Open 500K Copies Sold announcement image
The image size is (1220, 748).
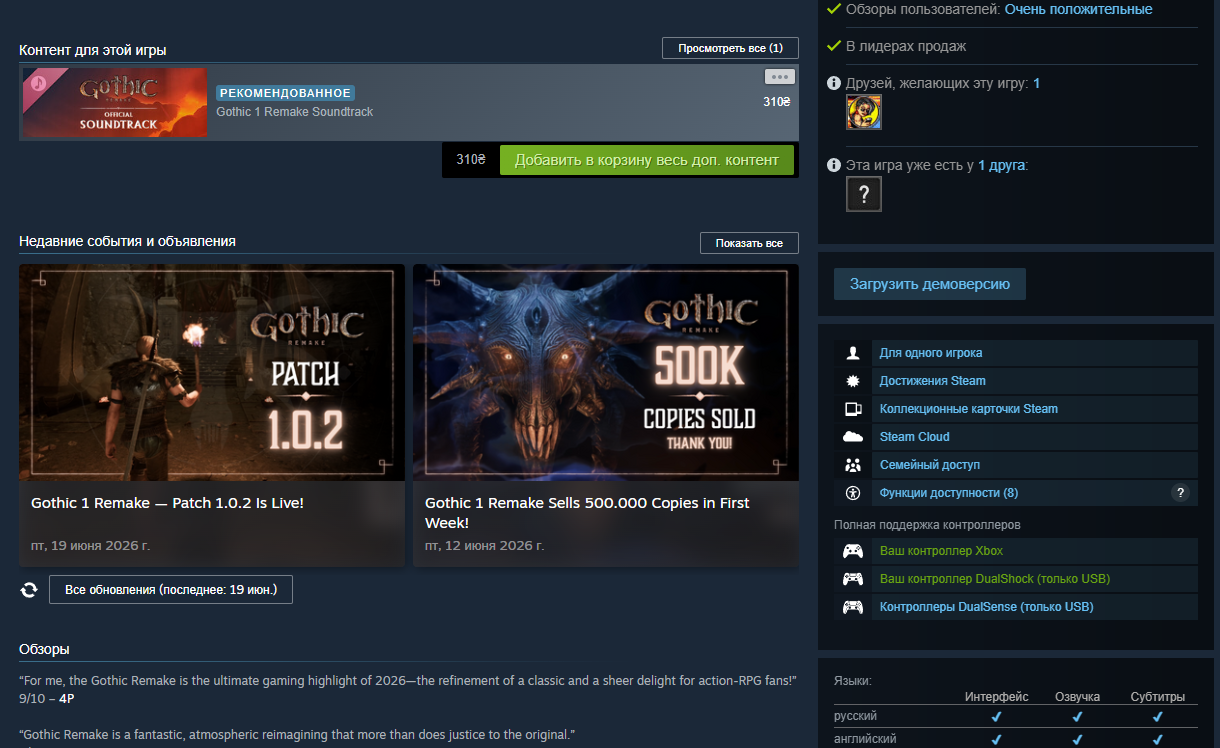tap(606, 372)
